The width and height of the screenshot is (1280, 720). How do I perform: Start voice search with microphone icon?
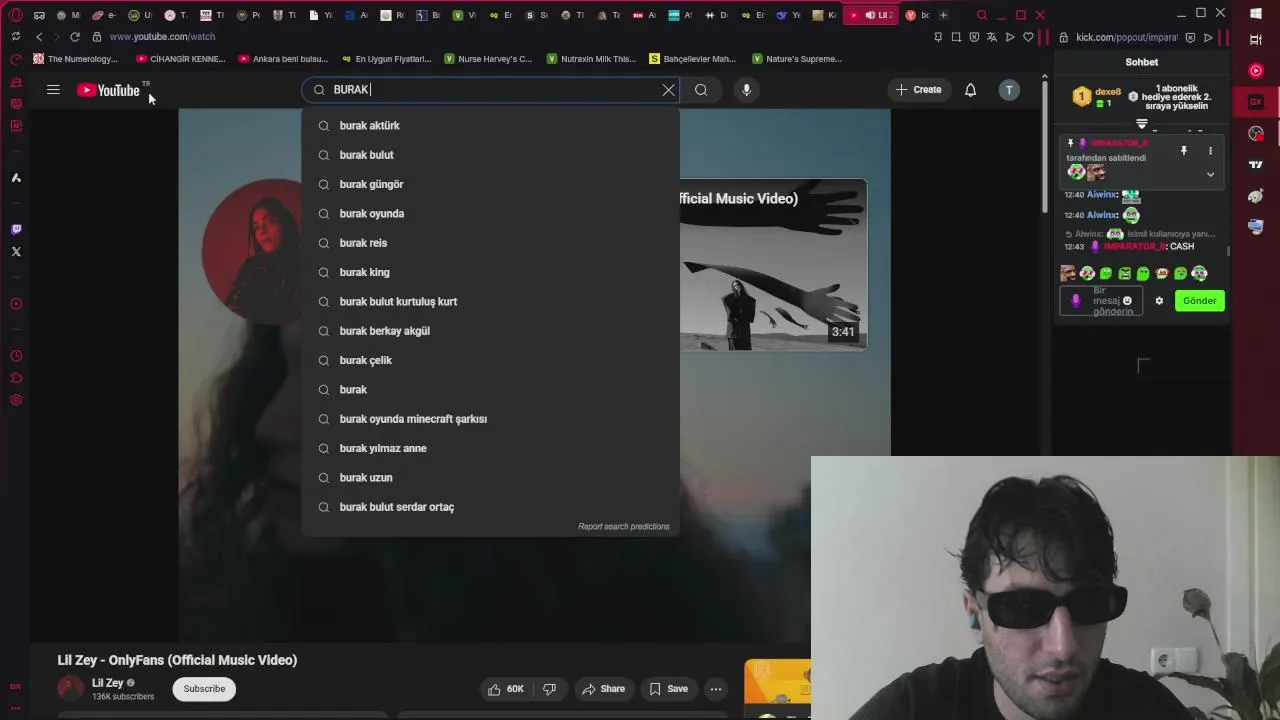tap(746, 90)
